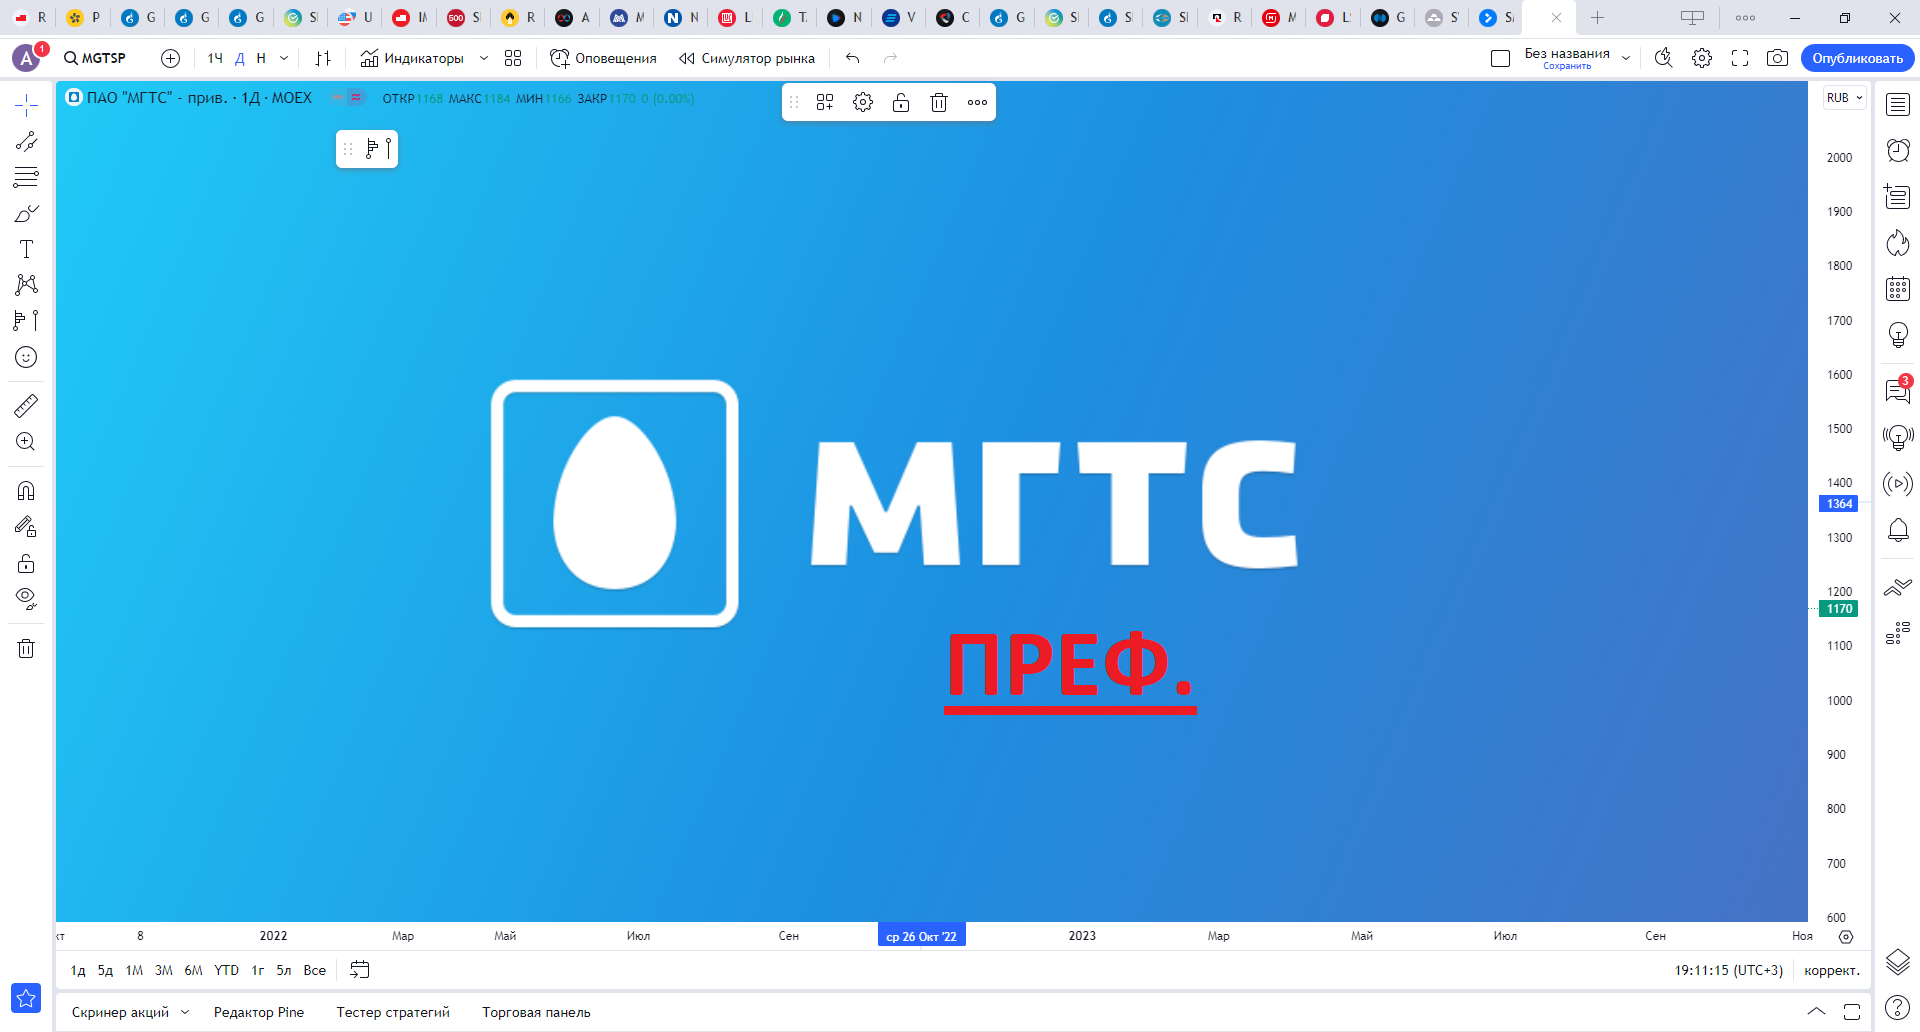This screenshot has width=1920, height=1032.
Task: Open Оповещения to create an alert
Action: coord(603,58)
